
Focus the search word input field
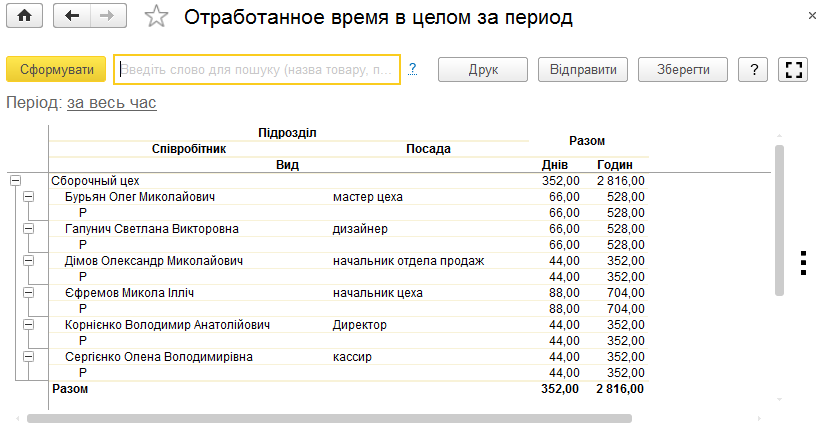[x=257, y=69]
